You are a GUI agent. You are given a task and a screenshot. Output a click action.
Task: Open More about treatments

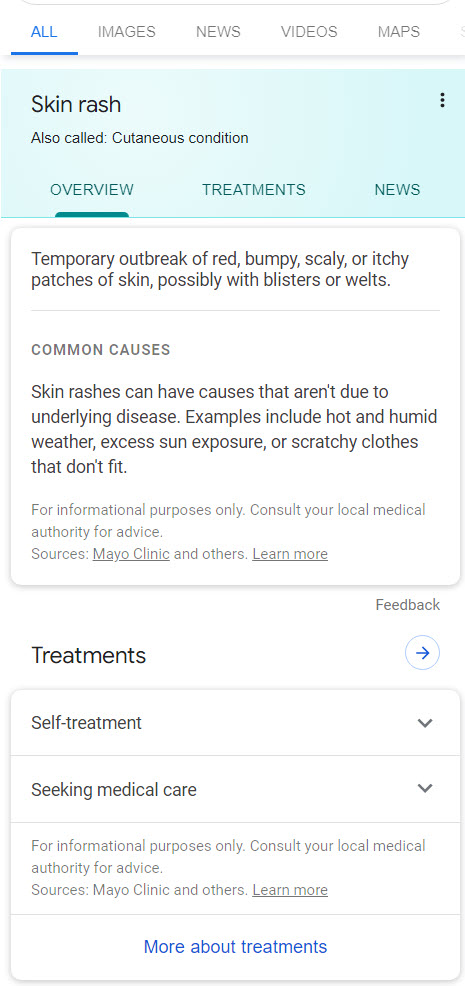235,946
